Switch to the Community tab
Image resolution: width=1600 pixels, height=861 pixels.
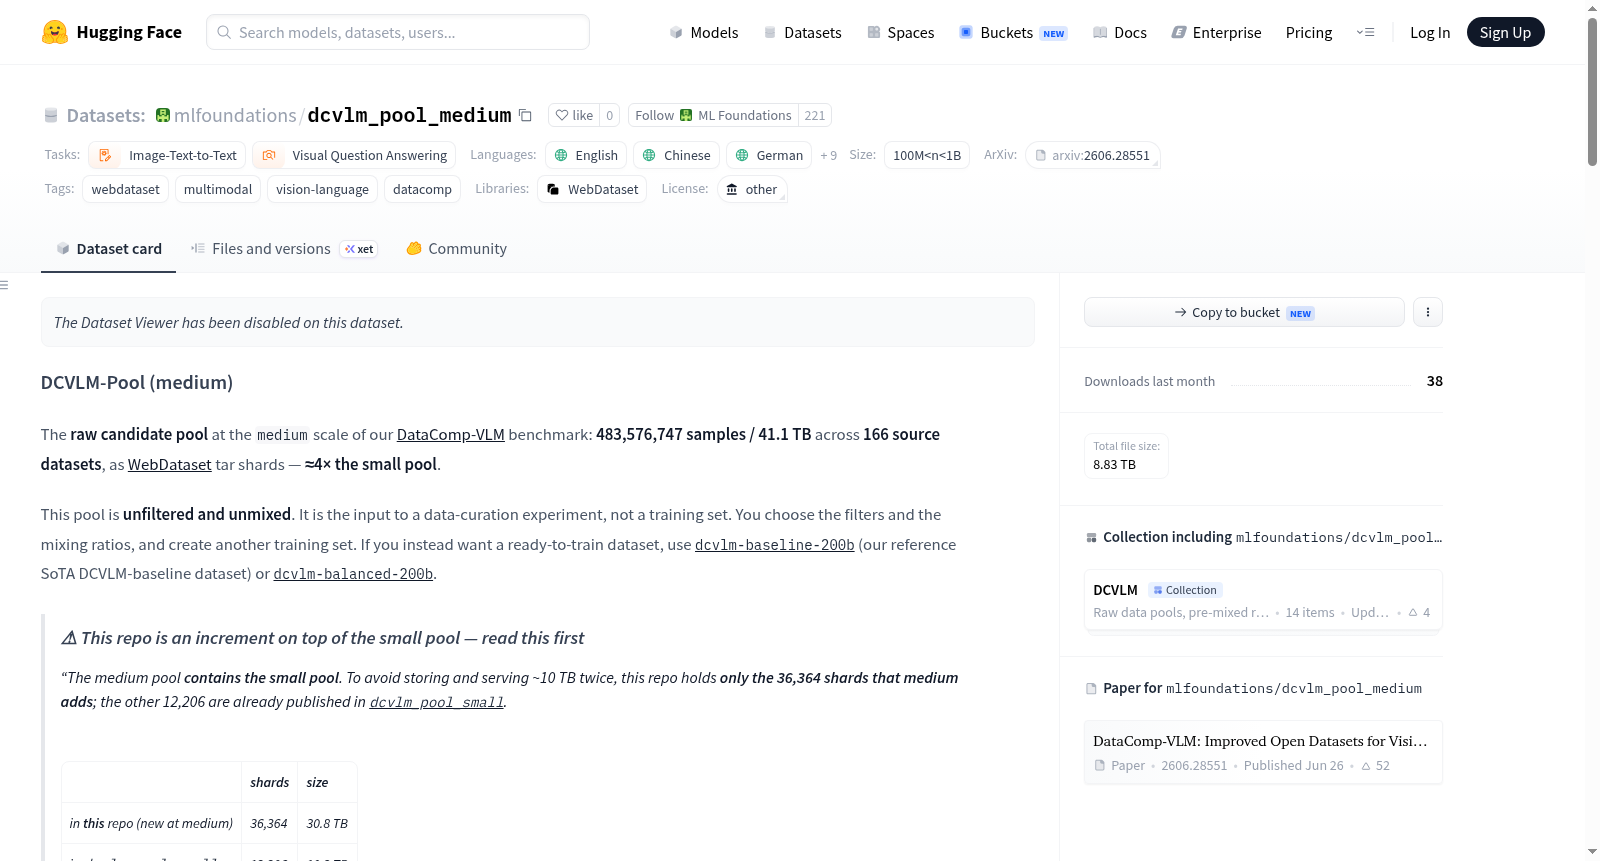click(456, 249)
